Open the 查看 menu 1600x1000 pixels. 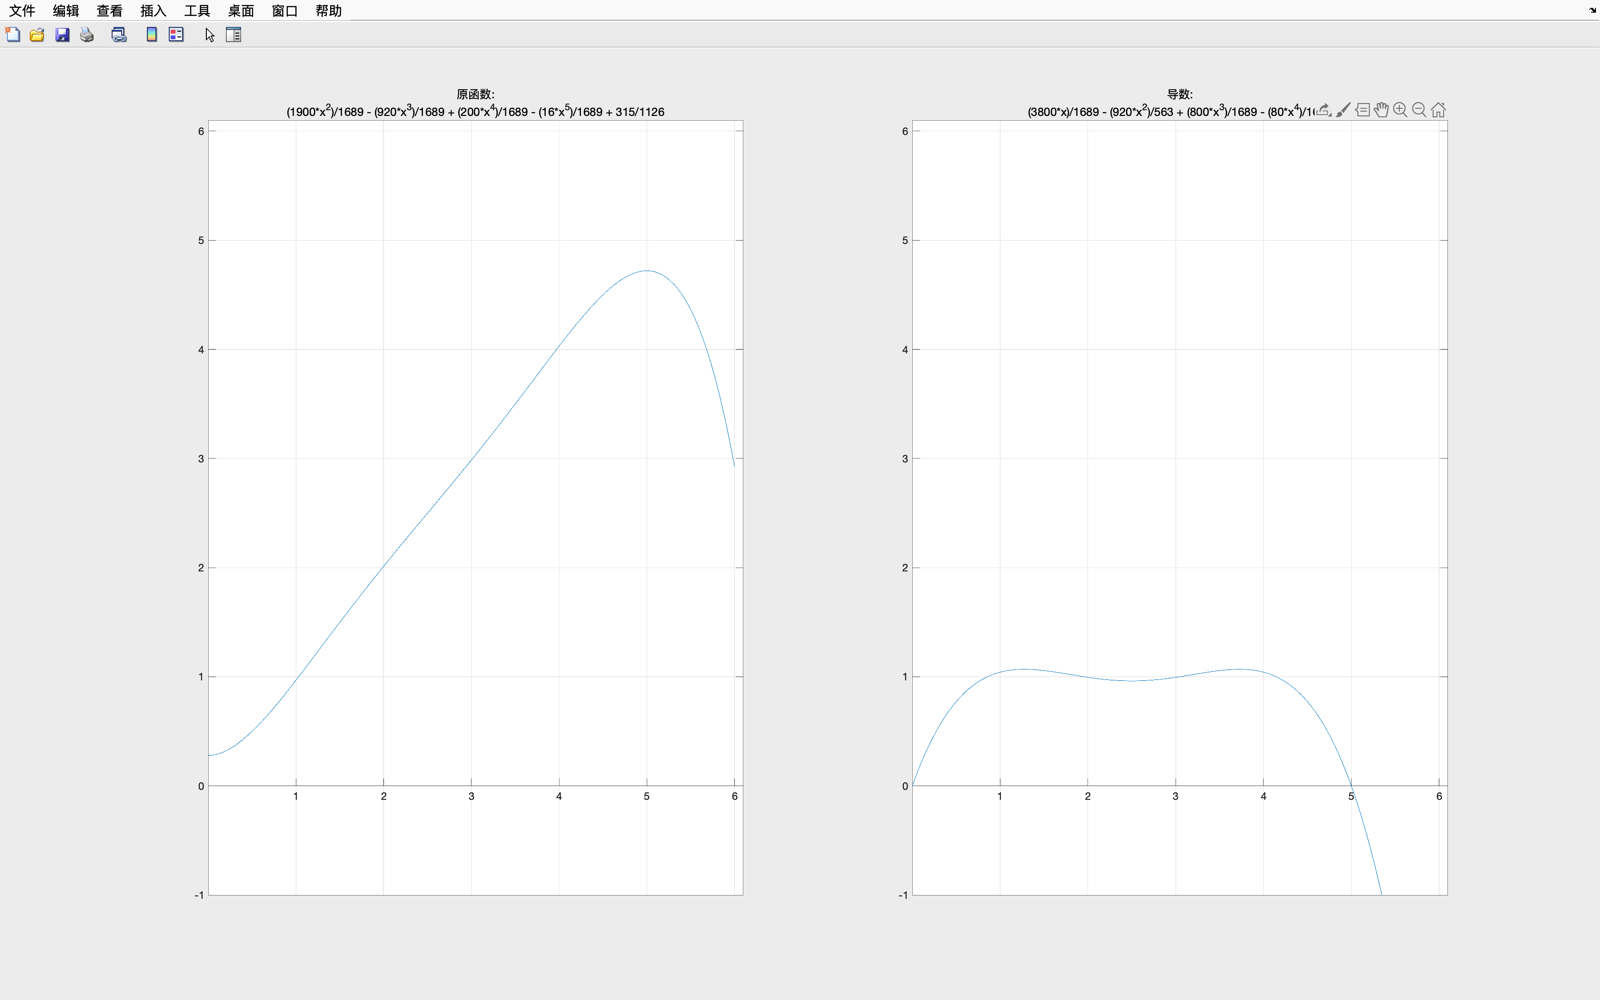point(110,11)
